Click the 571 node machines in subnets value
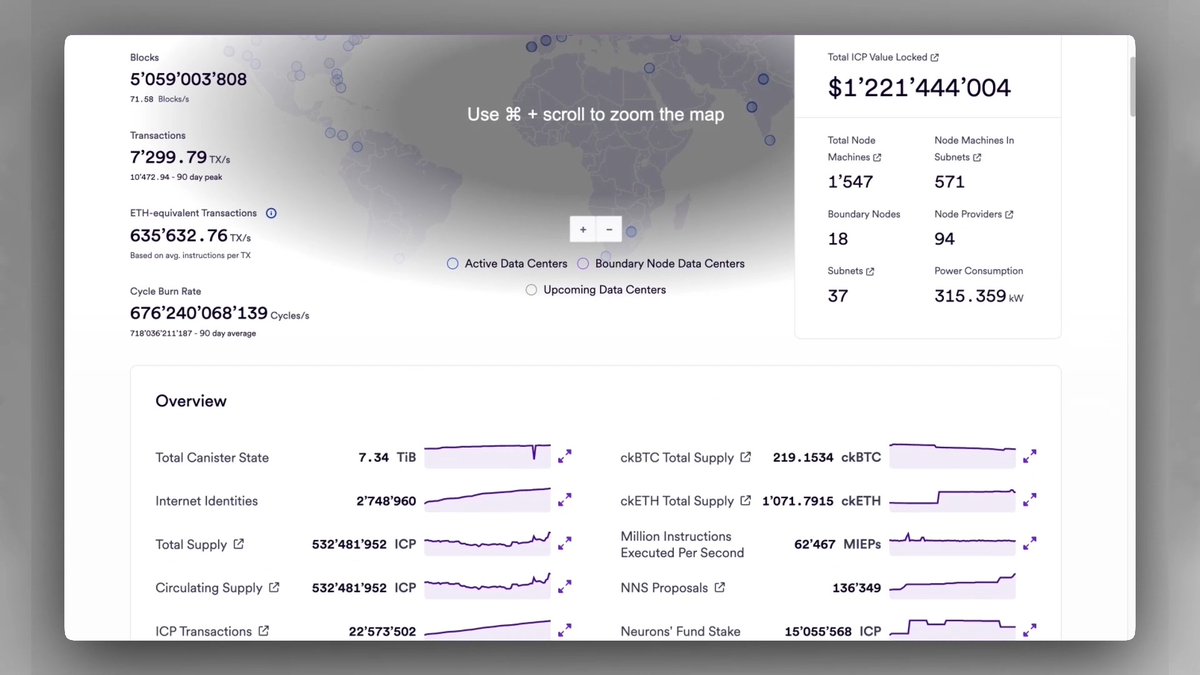This screenshot has width=1200, height=675. (x=949, y=182)
